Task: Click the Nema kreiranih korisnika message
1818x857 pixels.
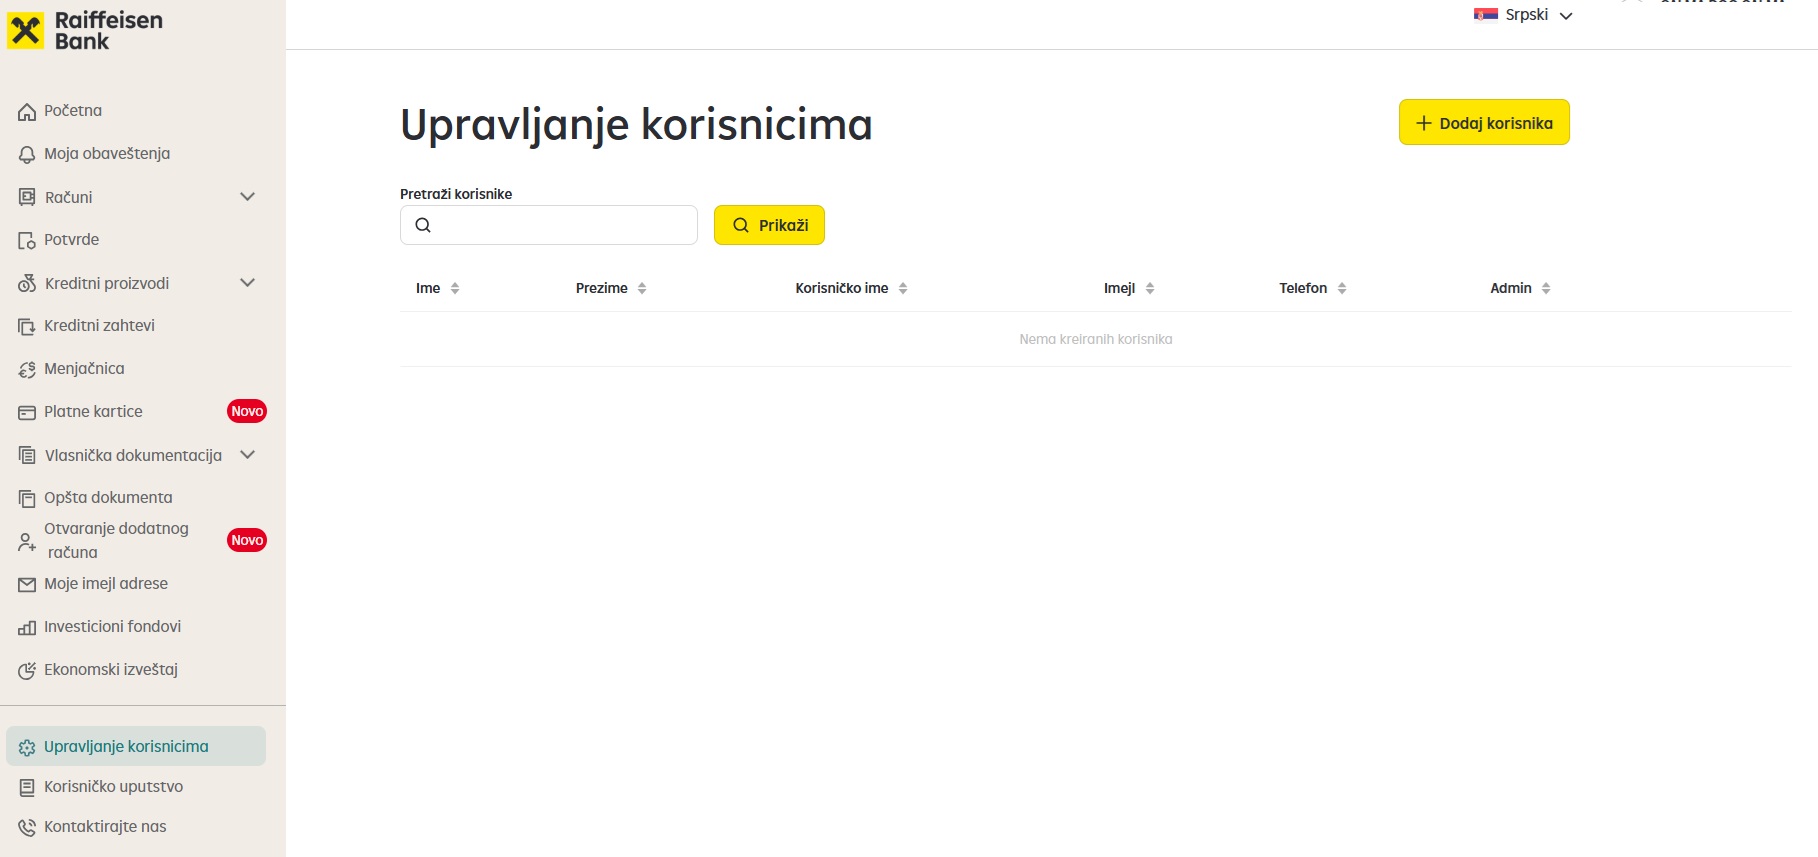Action: 1096,339
